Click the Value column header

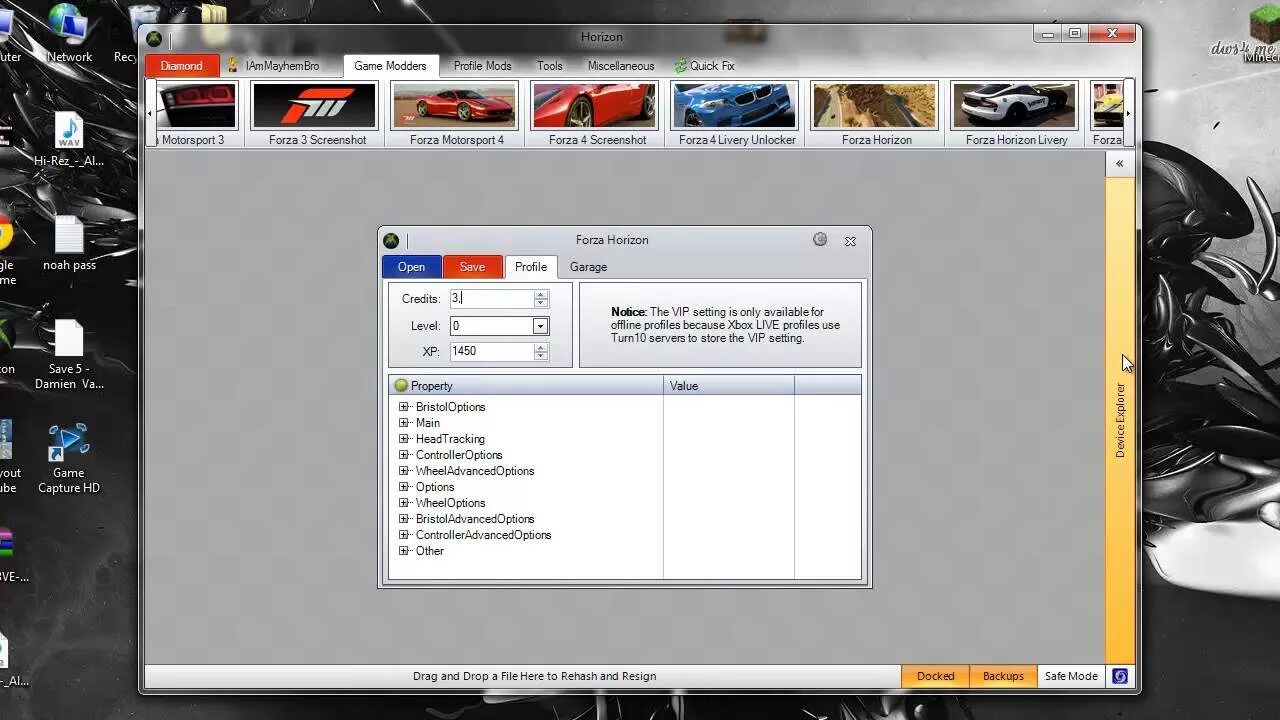click(729, 385)
